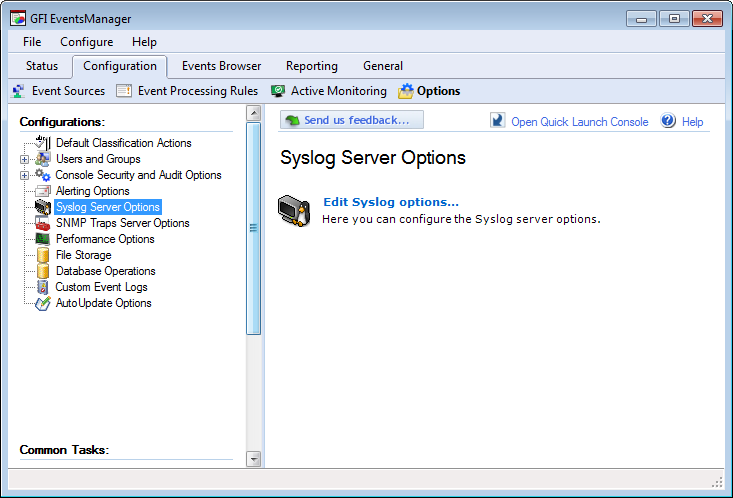Click the left panel scroll up arrow
Viewport: 733px width, 498px height.
coord(253,113)
